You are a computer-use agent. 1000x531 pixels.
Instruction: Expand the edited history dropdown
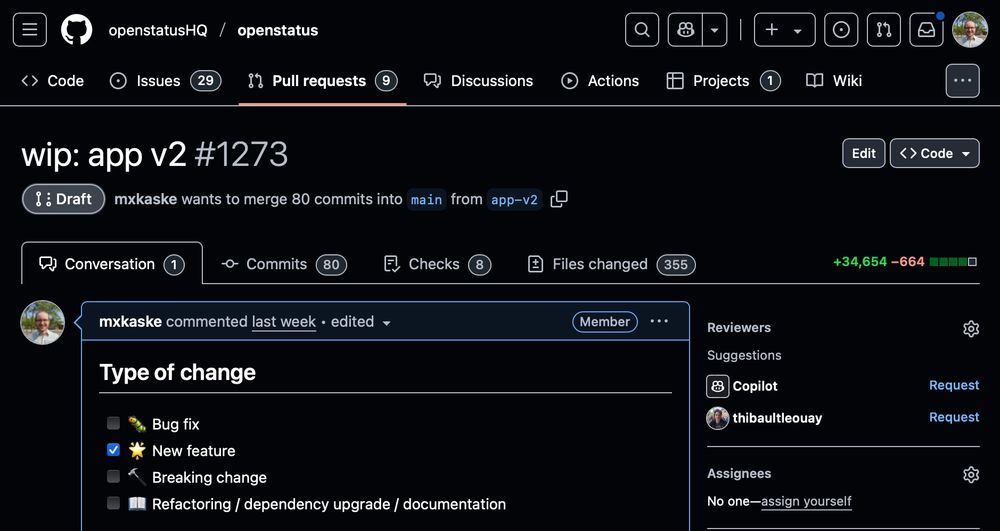point(360,321)
